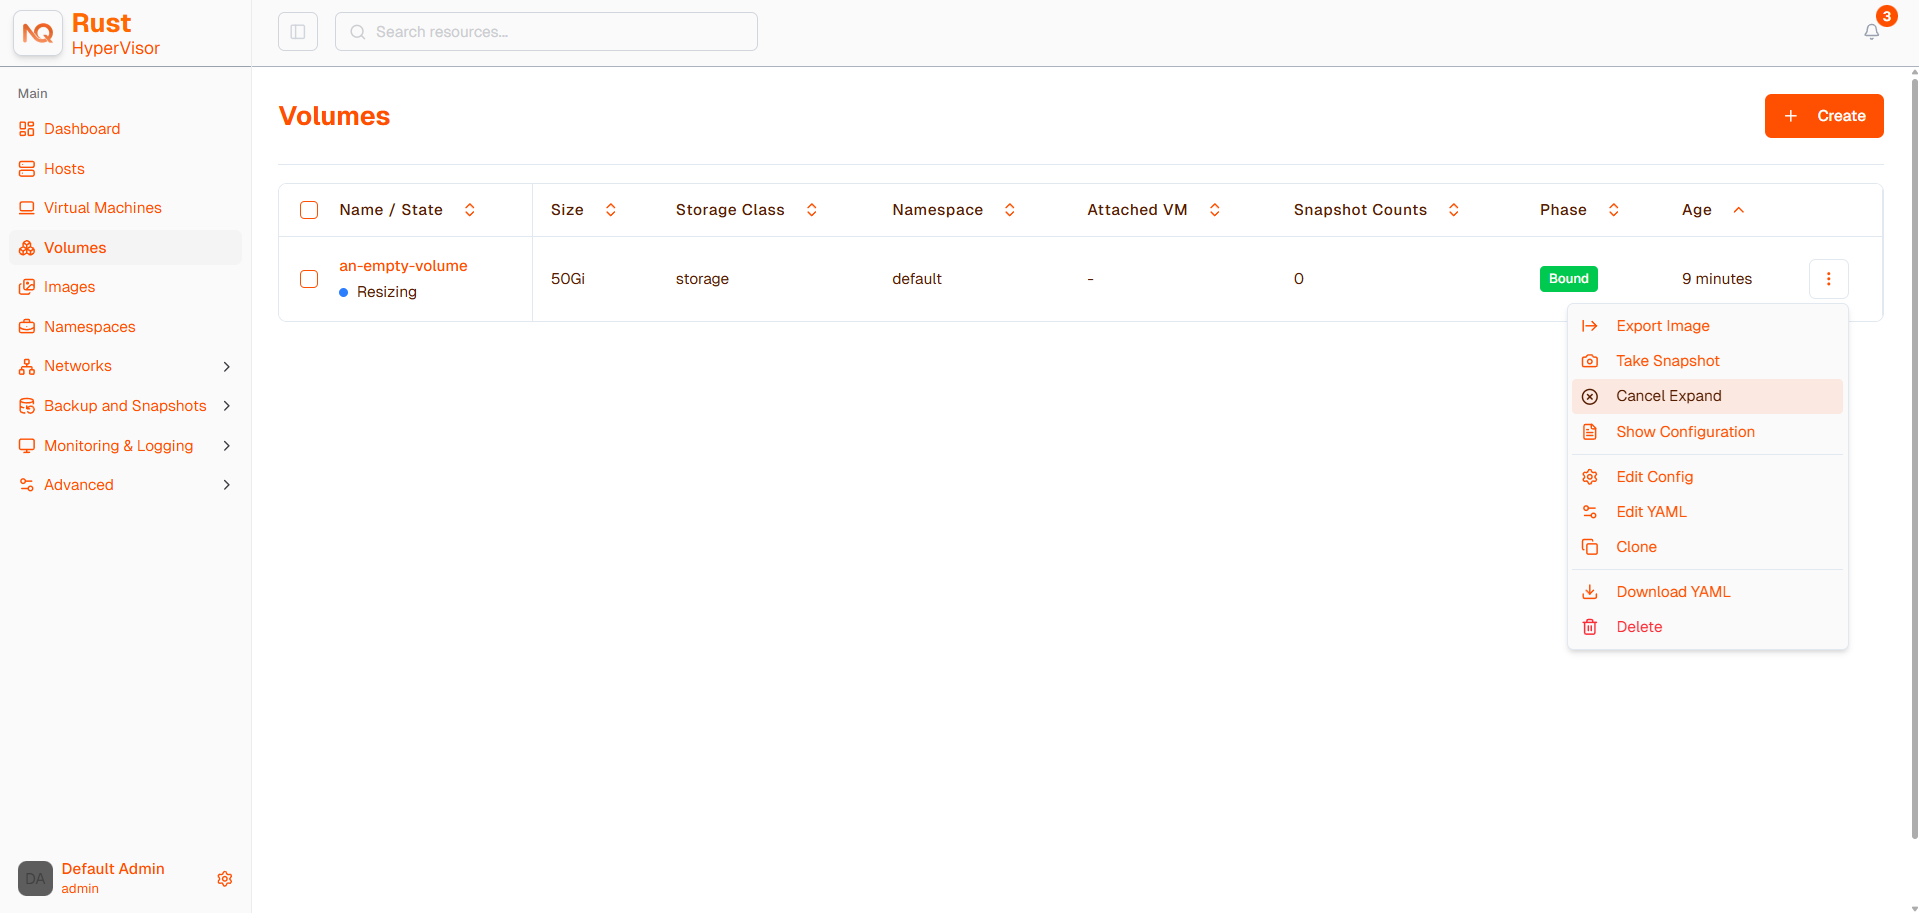Open user settings gear icon
The image size is (1919, 913).
pyautogui.click(x=225, y=879)
